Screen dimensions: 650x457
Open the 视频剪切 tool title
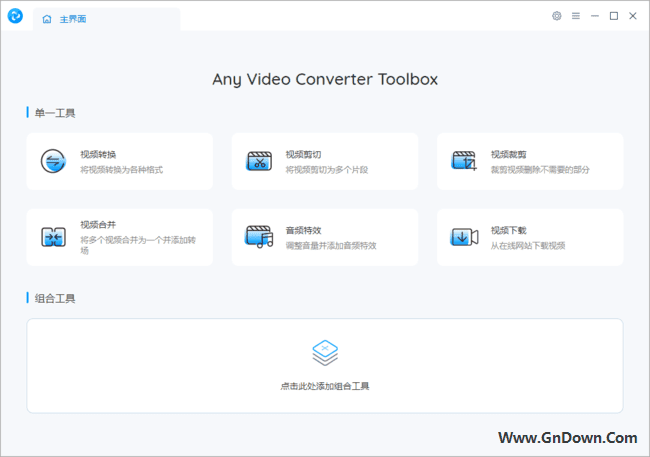click(303, 155)
